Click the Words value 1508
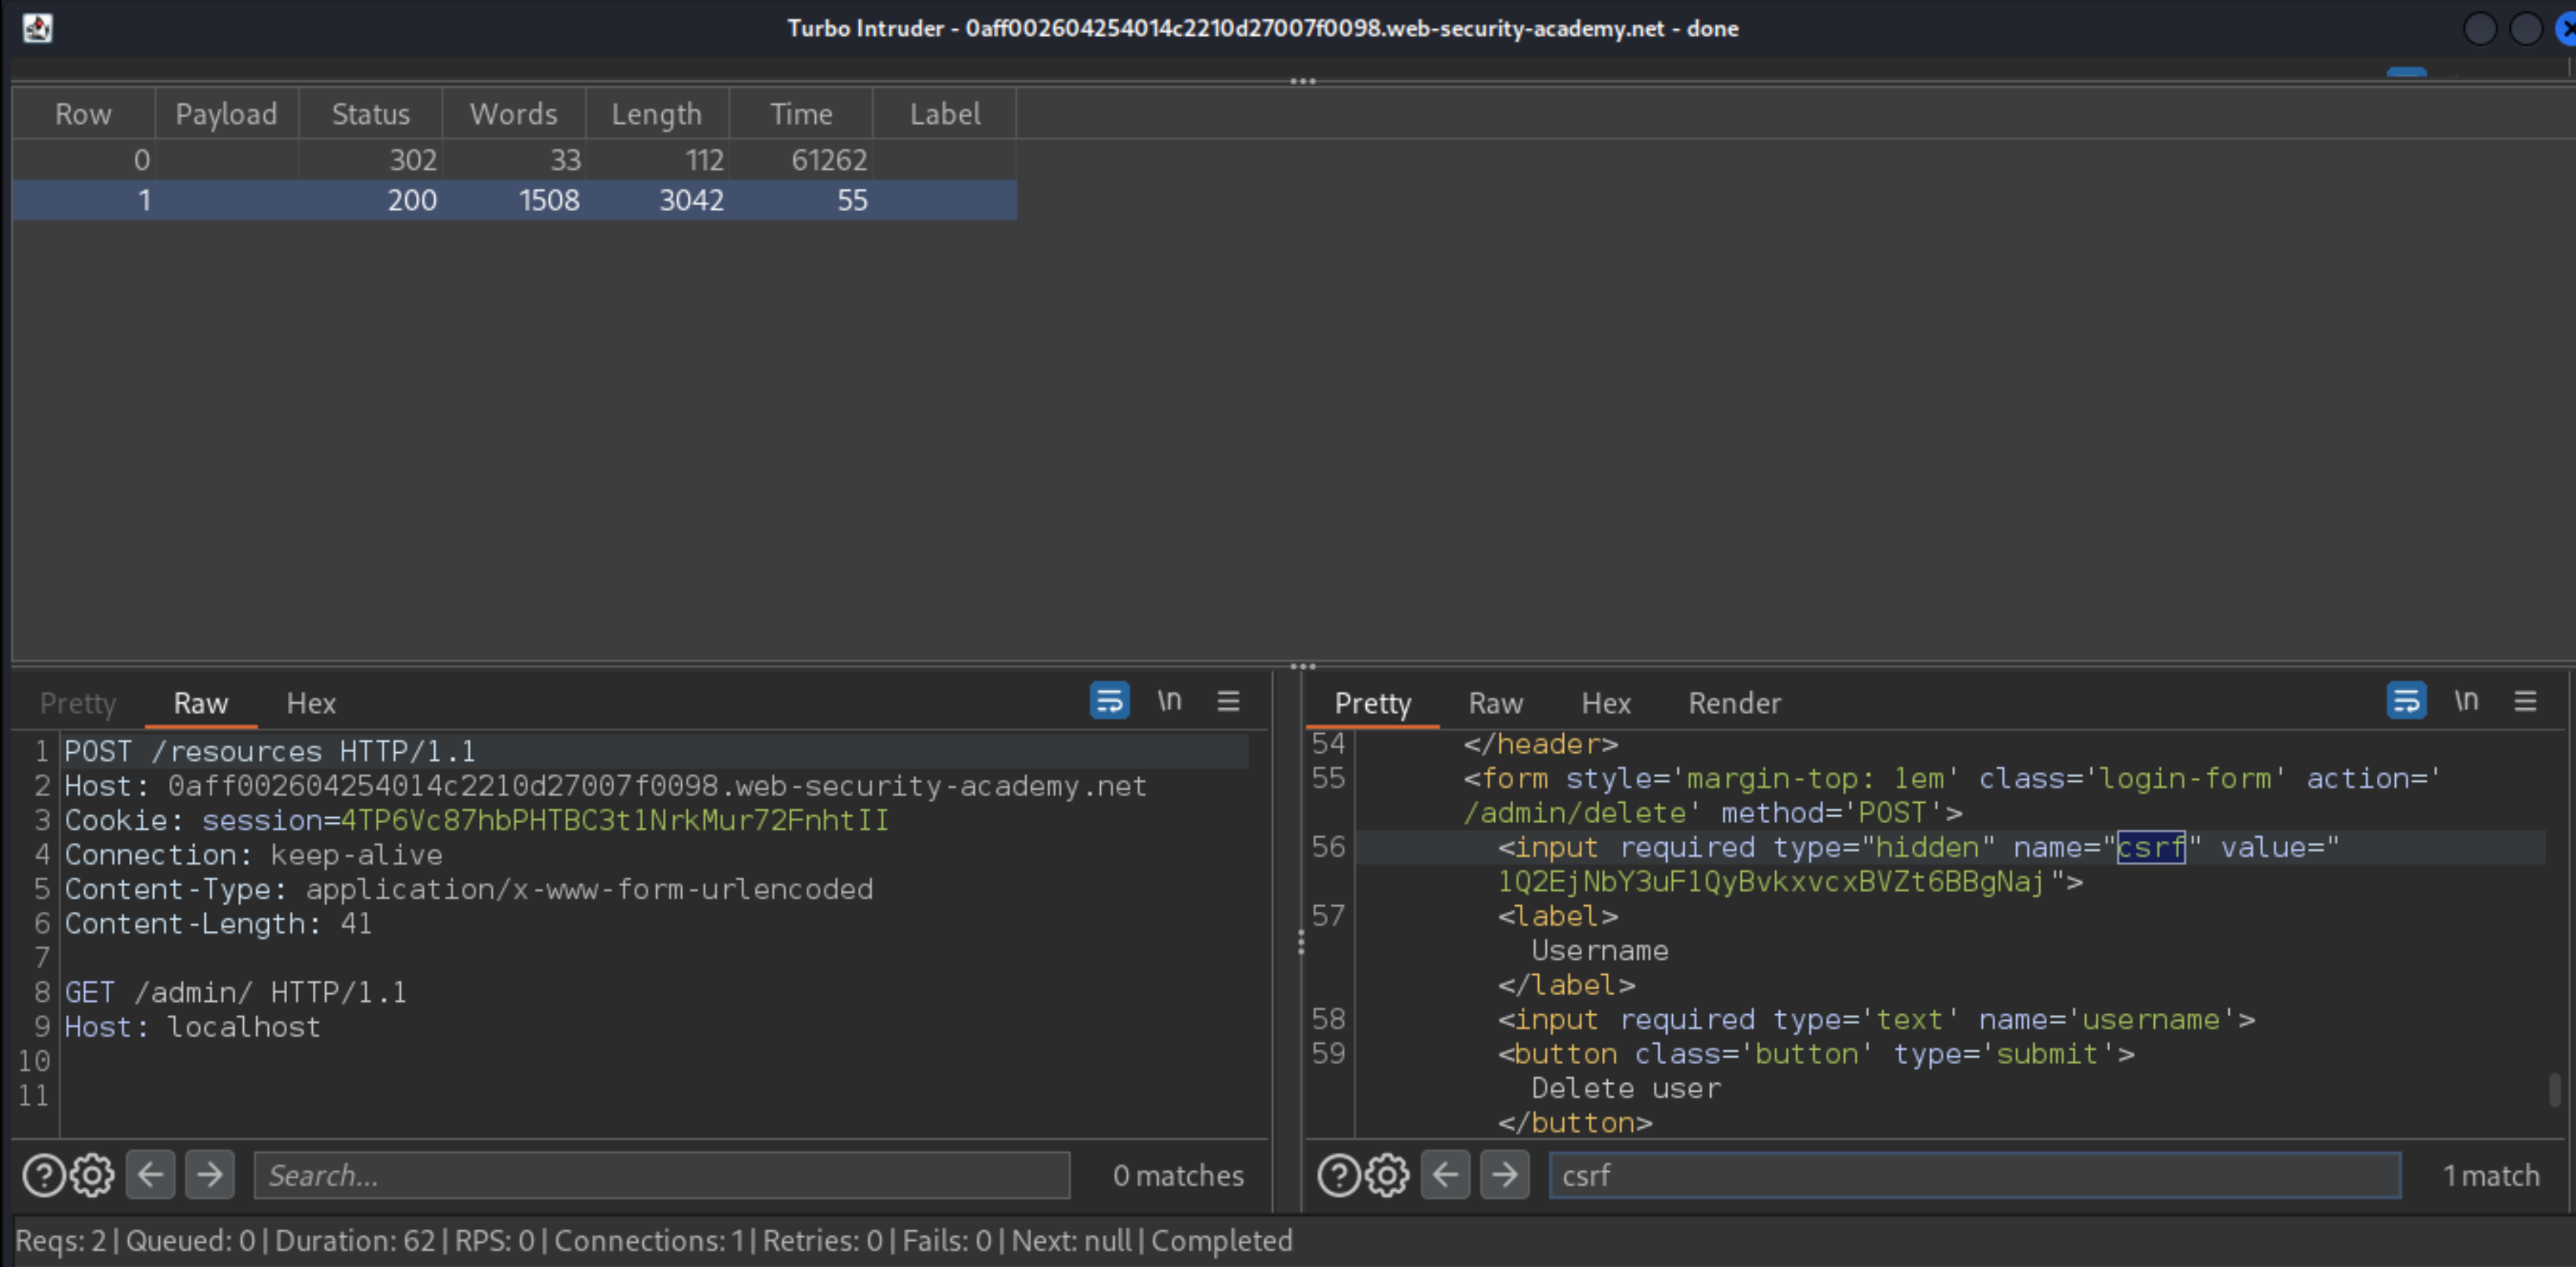 pos(549,200)
